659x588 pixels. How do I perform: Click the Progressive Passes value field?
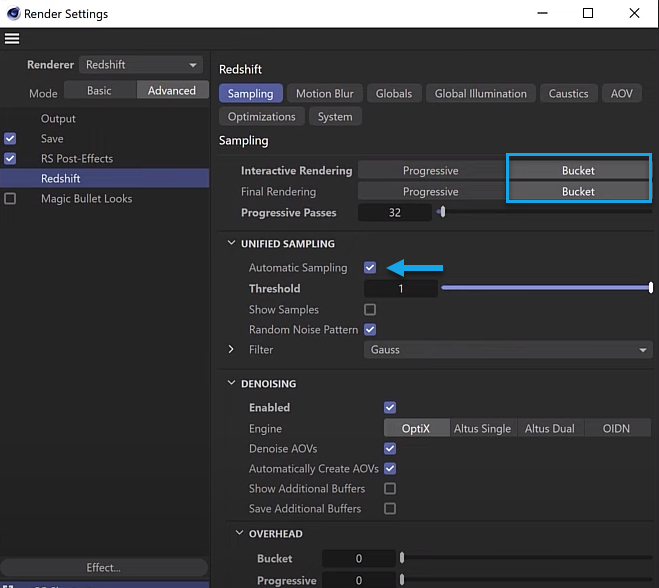(x=395, y=212)
